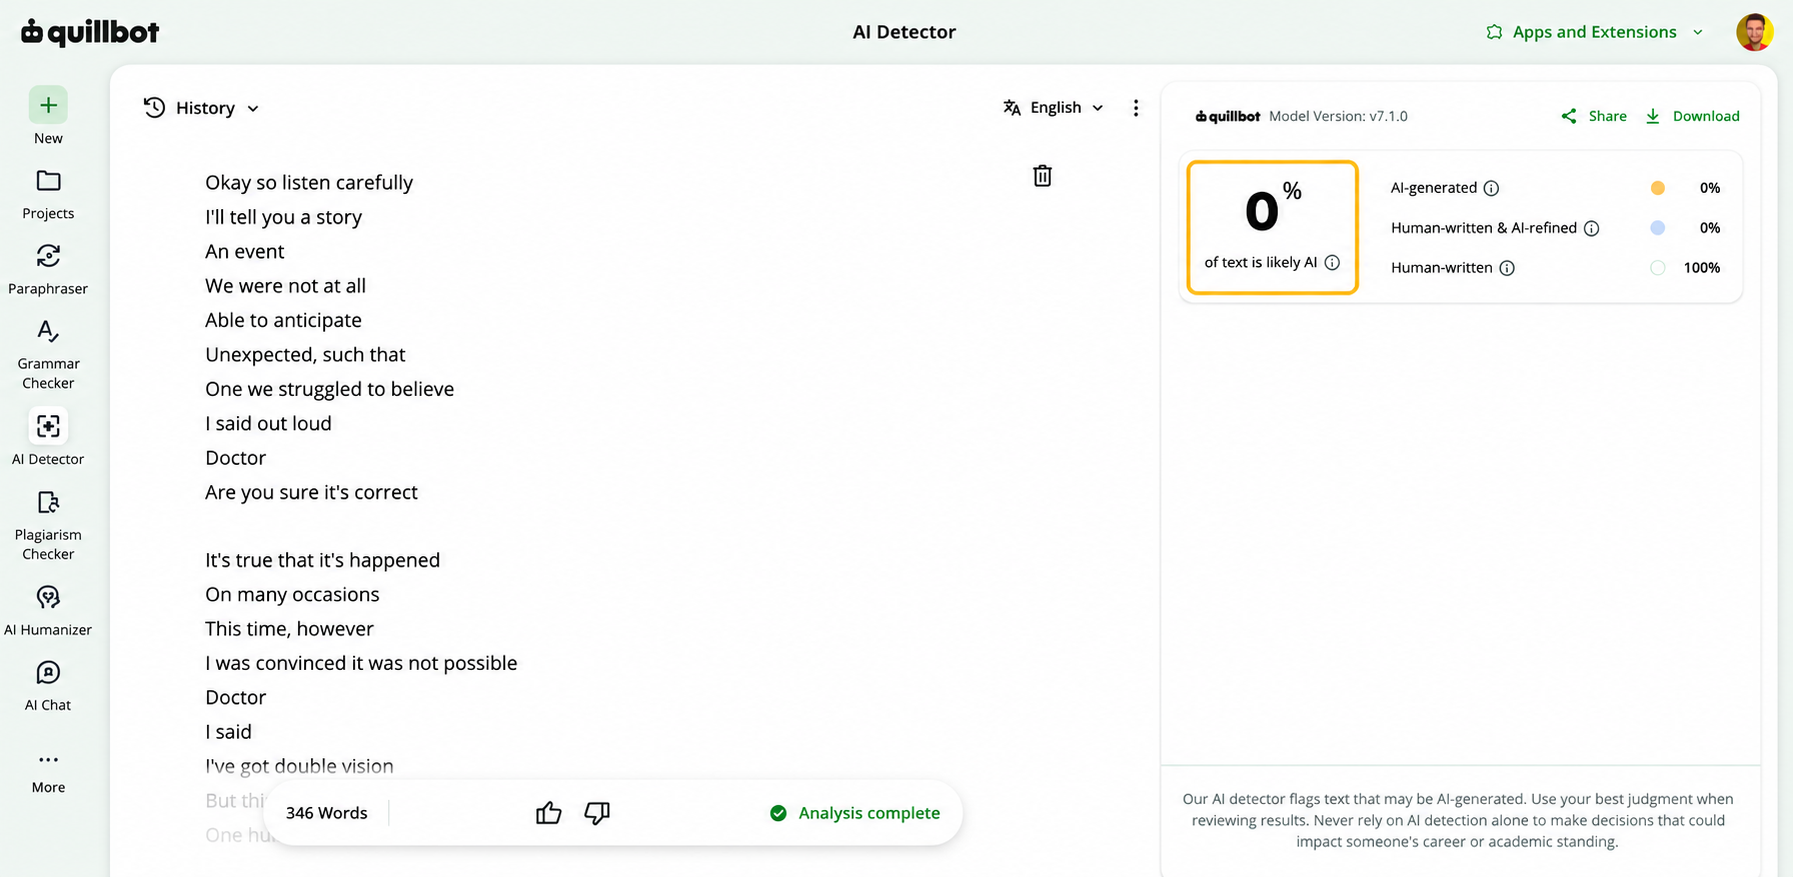
Task: Open the user profile avatar
Action: pyautogui.click(x=1754, y=32)
